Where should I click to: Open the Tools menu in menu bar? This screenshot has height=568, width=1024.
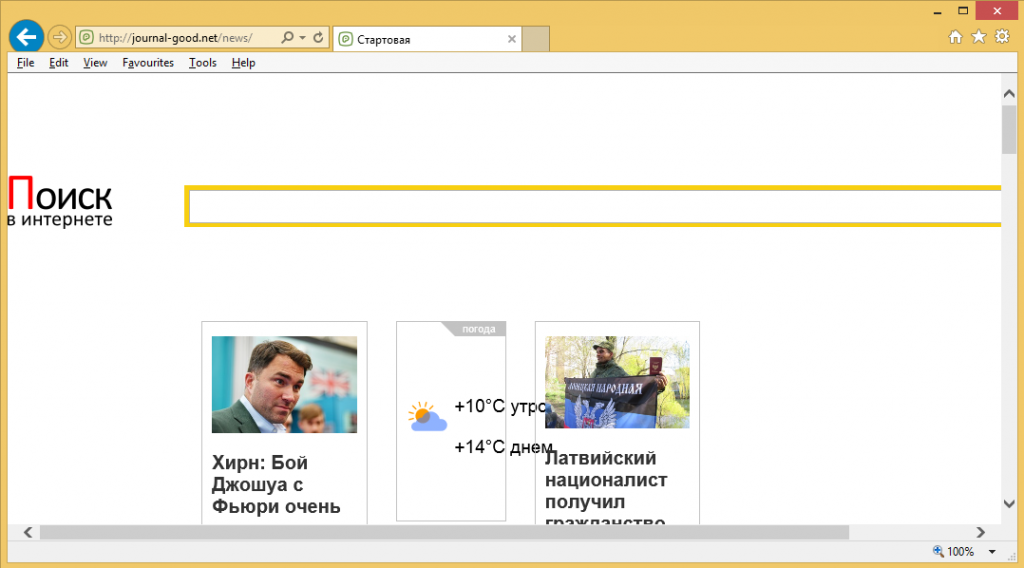202,62
